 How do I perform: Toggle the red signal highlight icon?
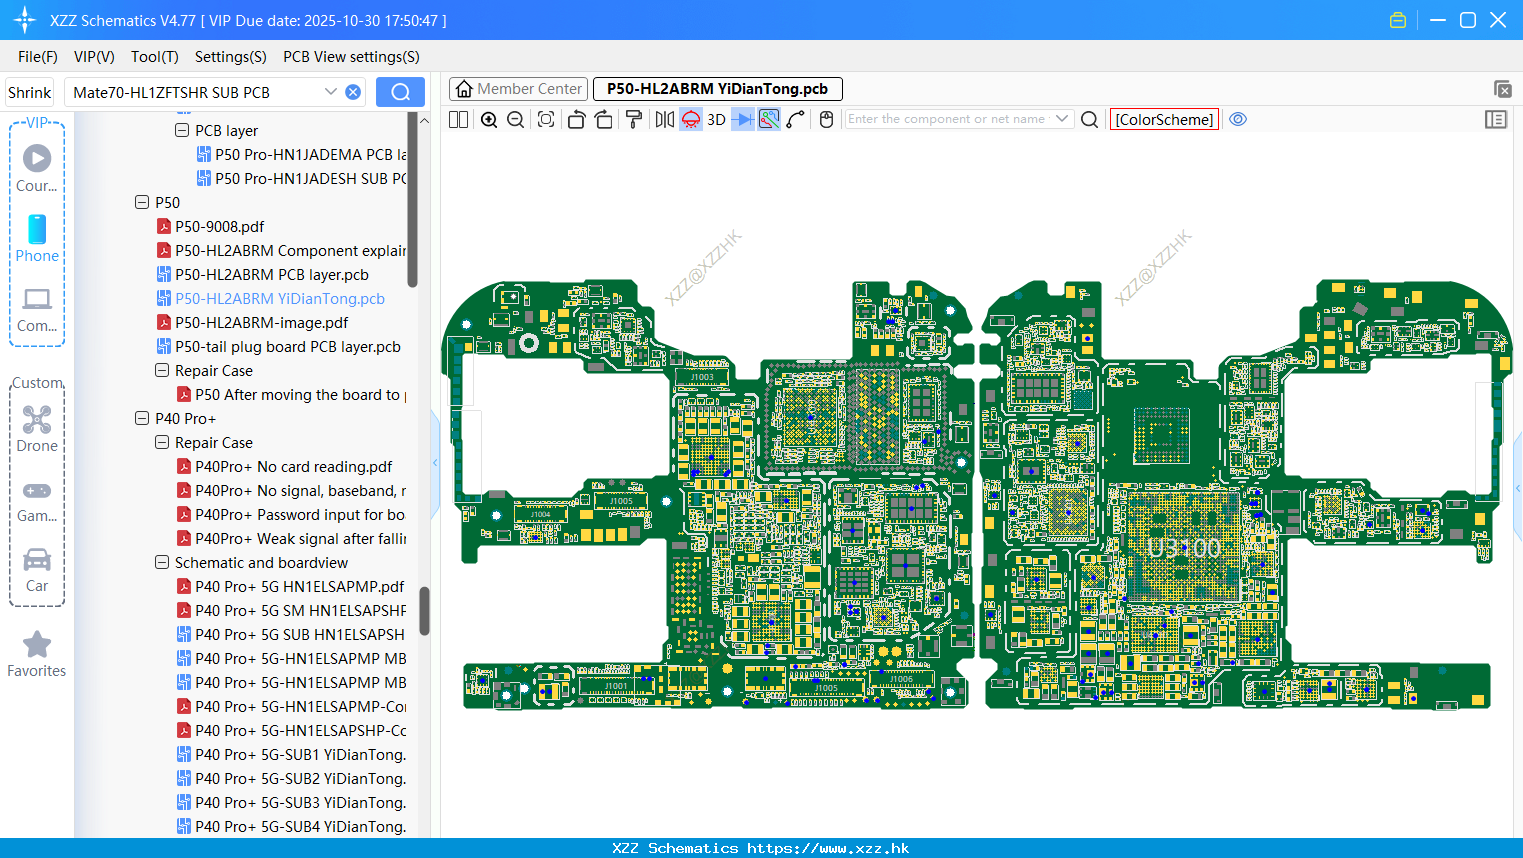coord(691,119)
